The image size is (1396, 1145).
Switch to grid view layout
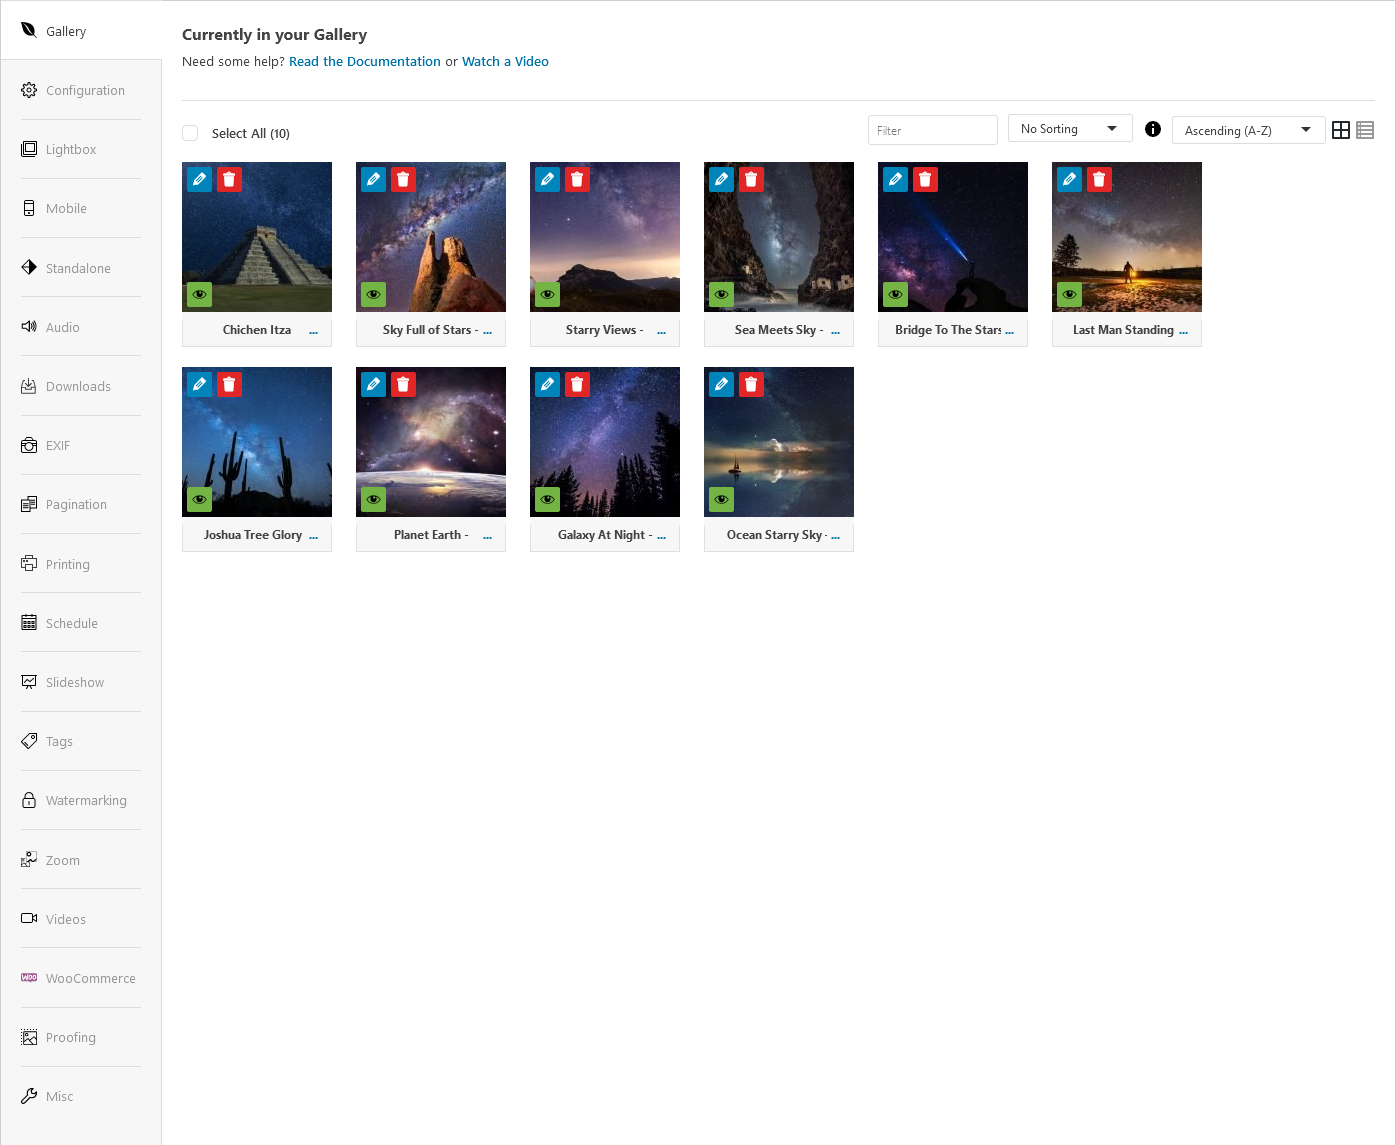(1341, 130)
